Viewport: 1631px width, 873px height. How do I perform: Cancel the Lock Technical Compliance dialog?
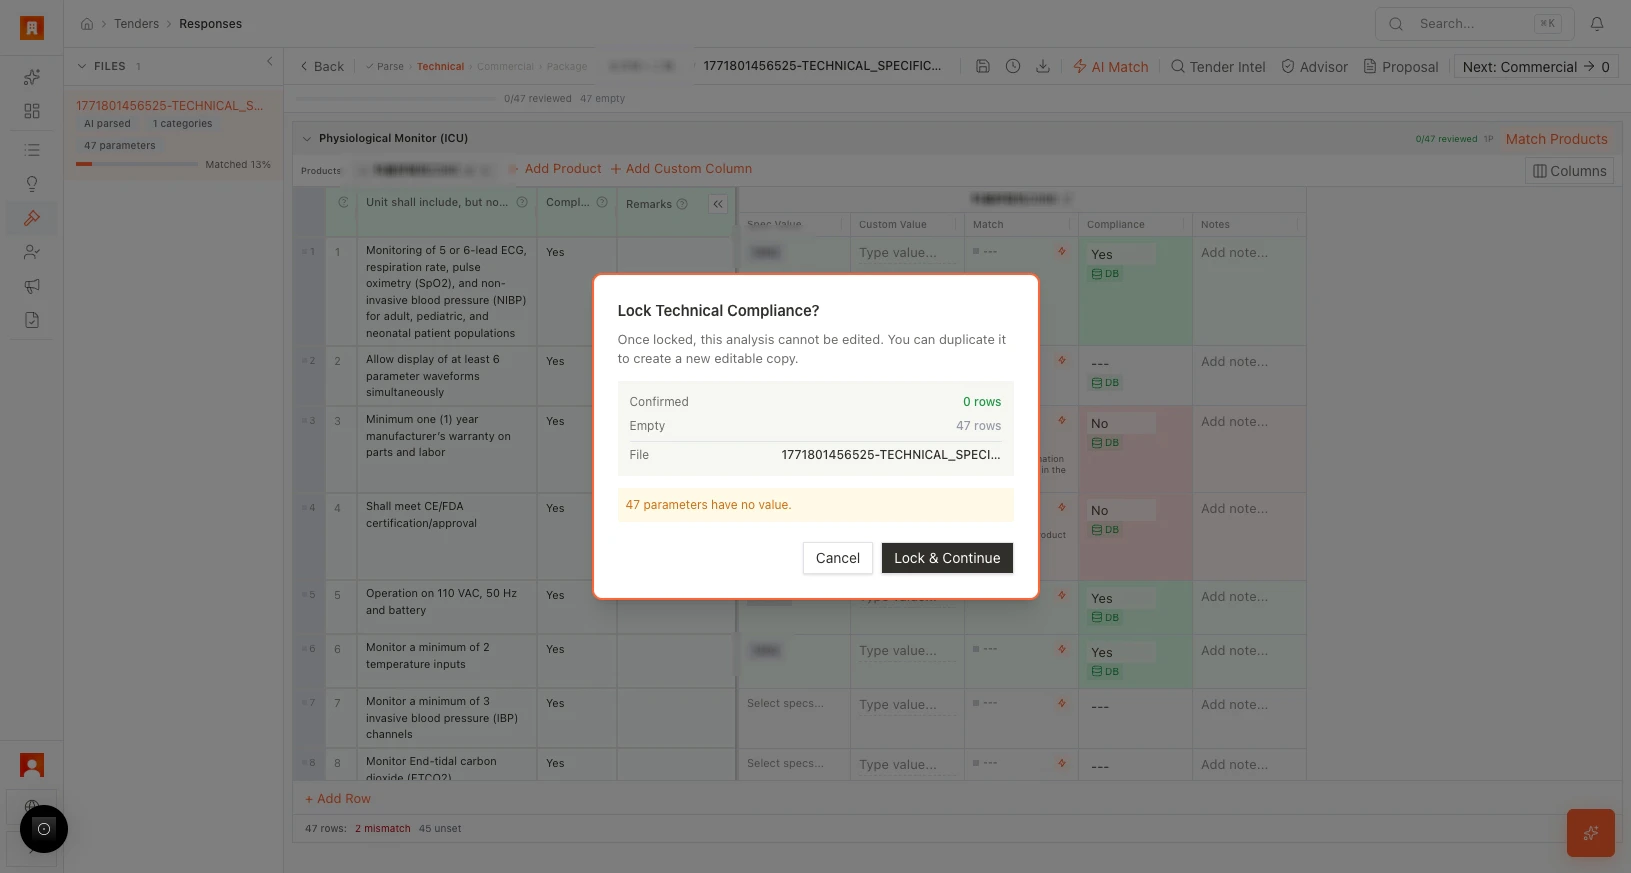click(x=837, y=558)
